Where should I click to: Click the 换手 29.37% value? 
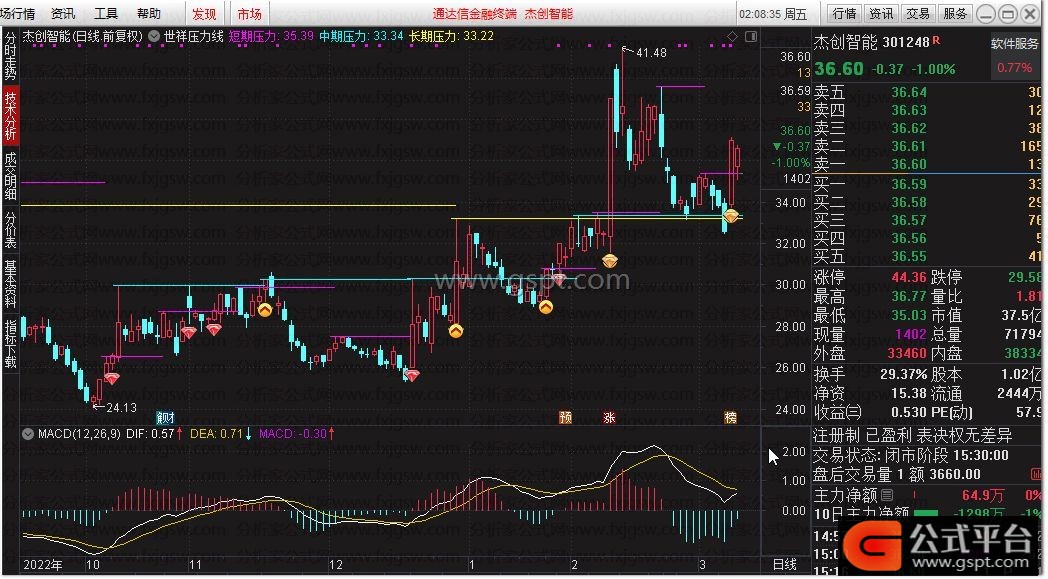904,374
